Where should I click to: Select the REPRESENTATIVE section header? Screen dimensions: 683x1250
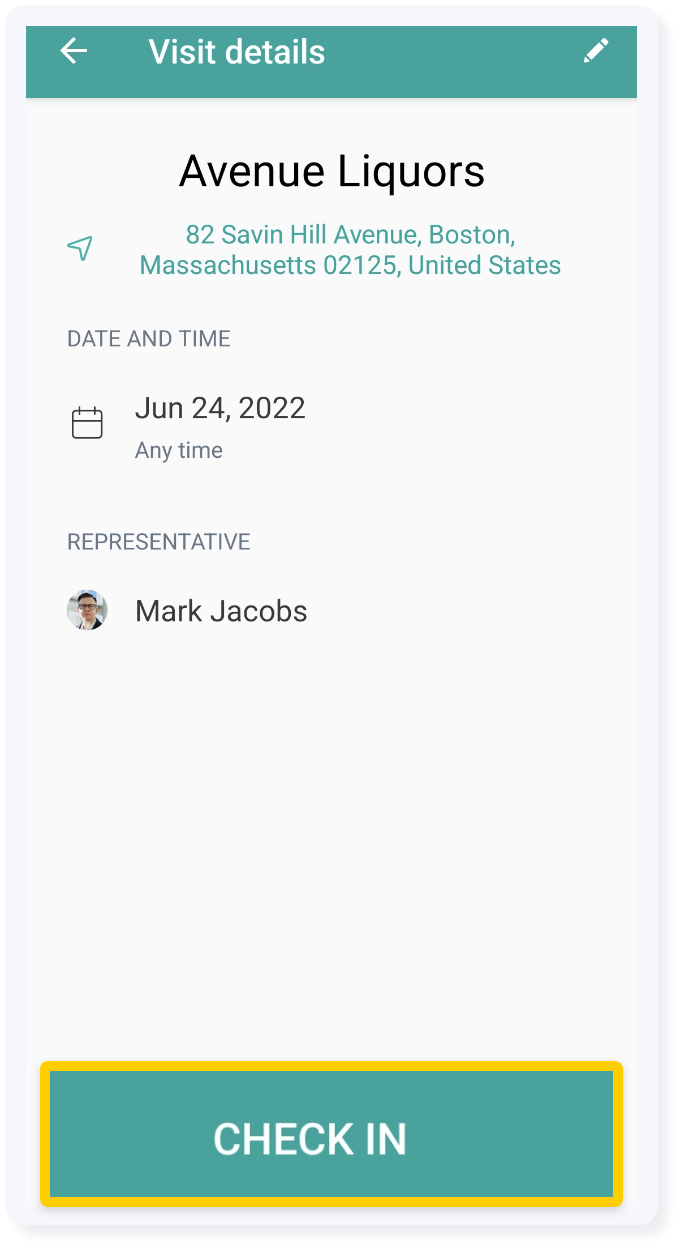[x=157, y=541]
